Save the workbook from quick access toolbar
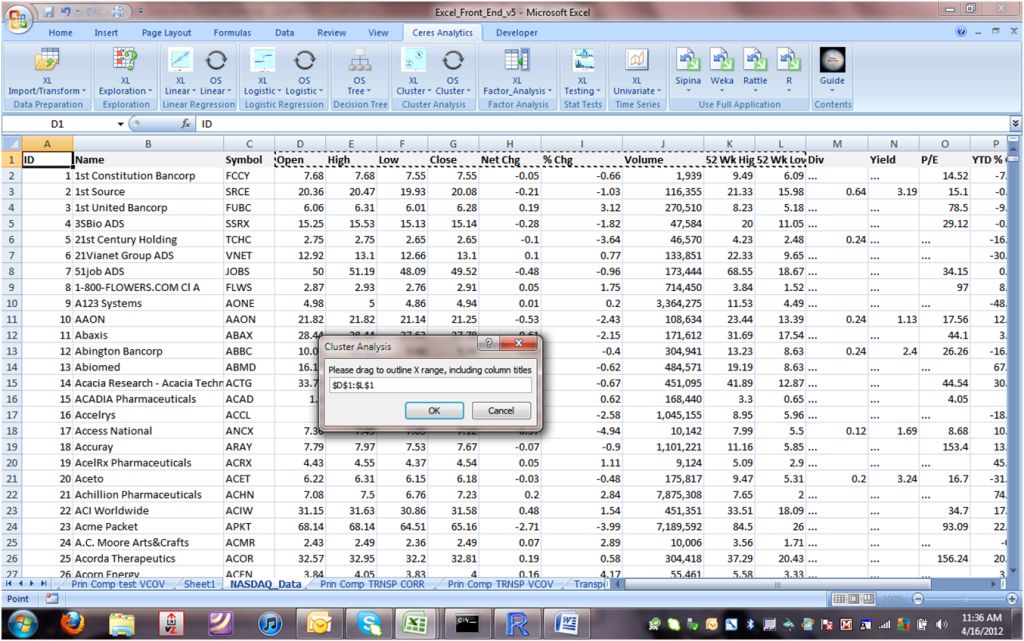The height and width of the screenshot is (641, 1024). [x=49, y=11]
